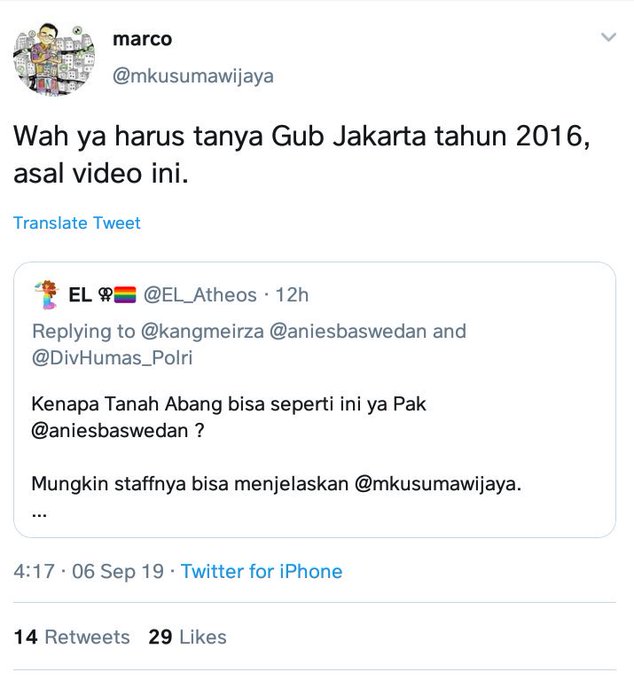Open @aniesbaswedan in the reply line
This screenshot has height=680, width=634.
(x=348, y=331)
